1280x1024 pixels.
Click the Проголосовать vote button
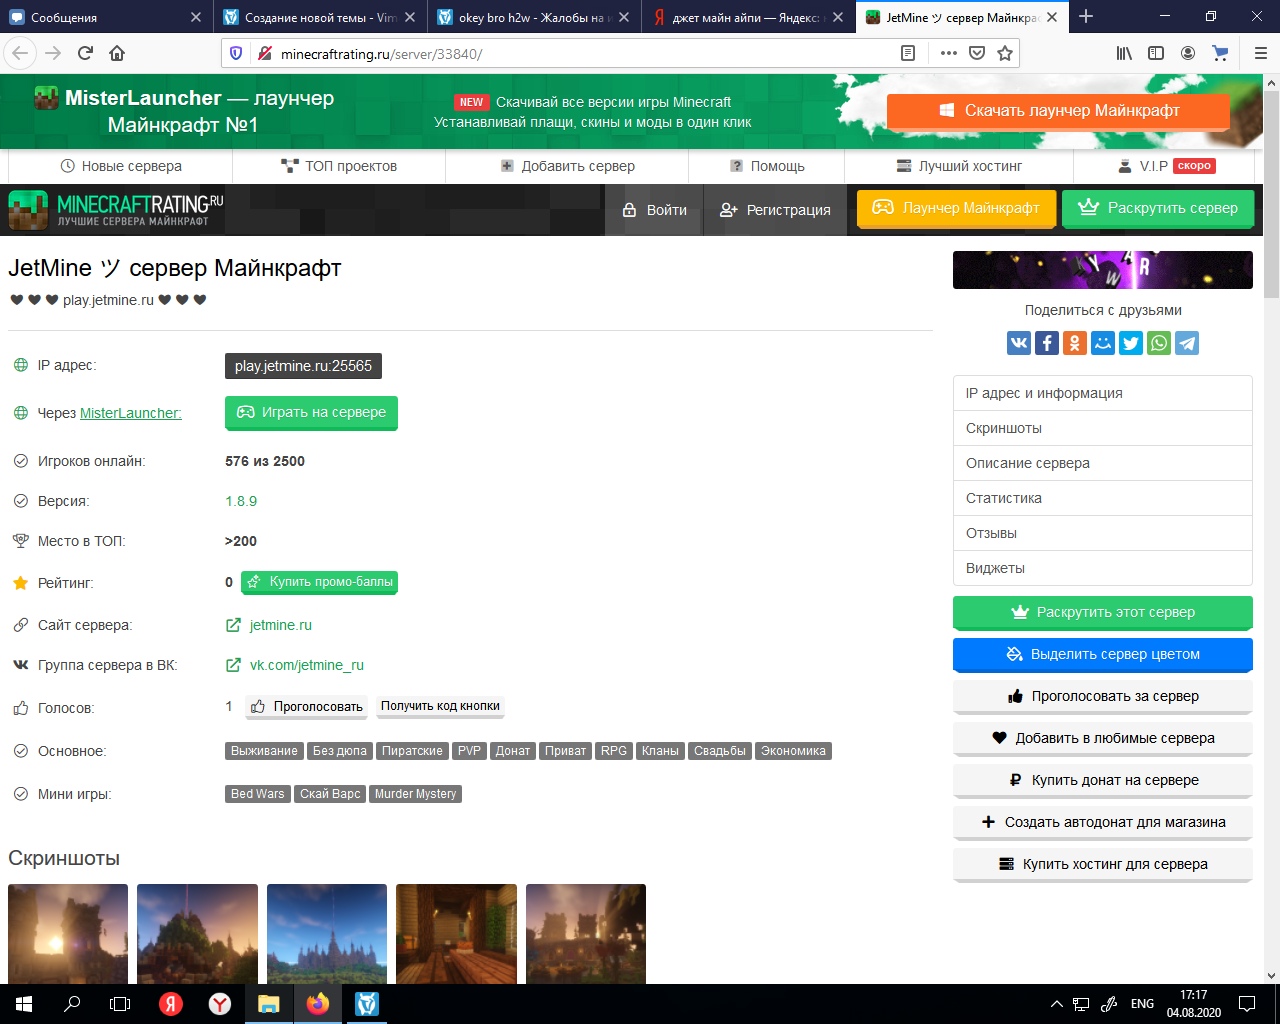click(306, 706)
